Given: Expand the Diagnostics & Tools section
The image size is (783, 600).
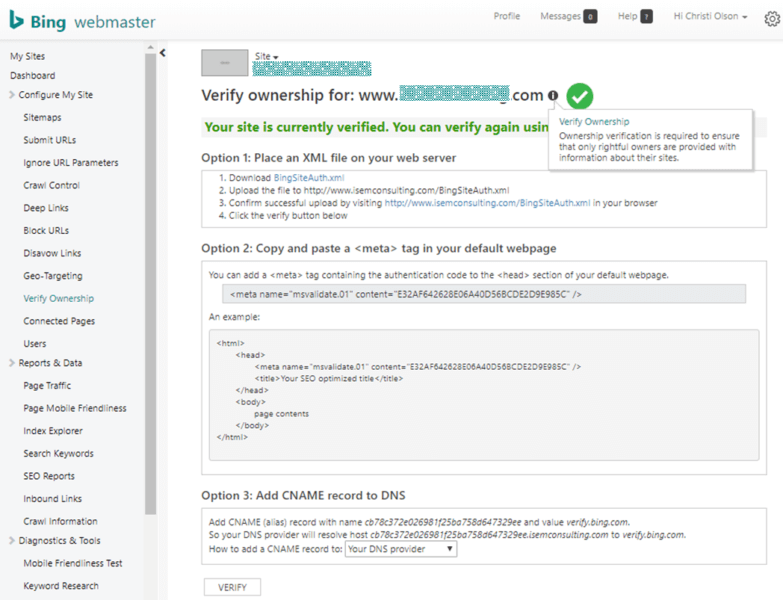Looking at the screenshot, I should (x=54, y=540).
